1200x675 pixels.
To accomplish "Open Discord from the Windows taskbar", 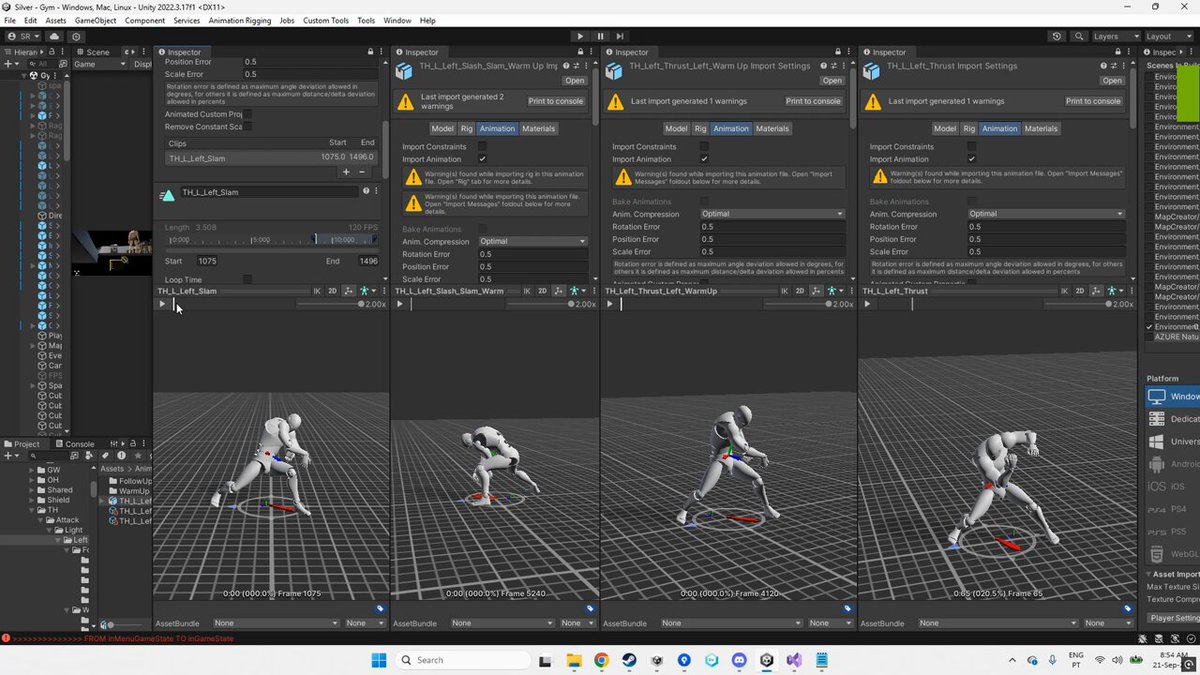I will (x=739, y=660).
